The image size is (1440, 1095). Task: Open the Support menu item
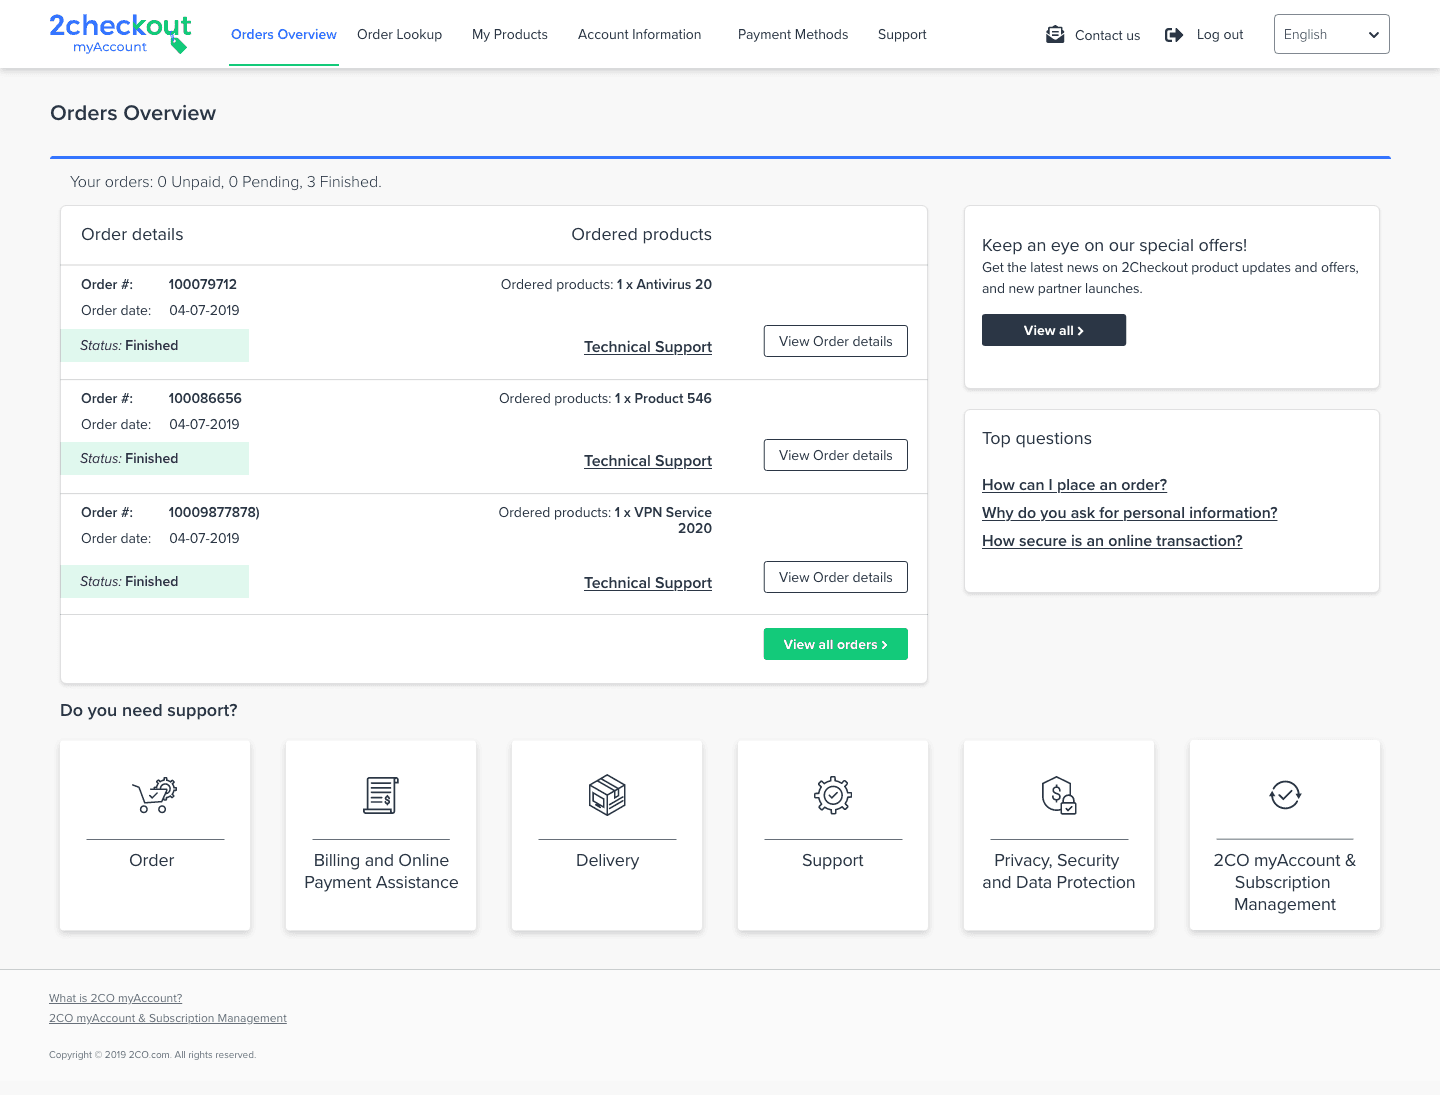tap(902, 34)
